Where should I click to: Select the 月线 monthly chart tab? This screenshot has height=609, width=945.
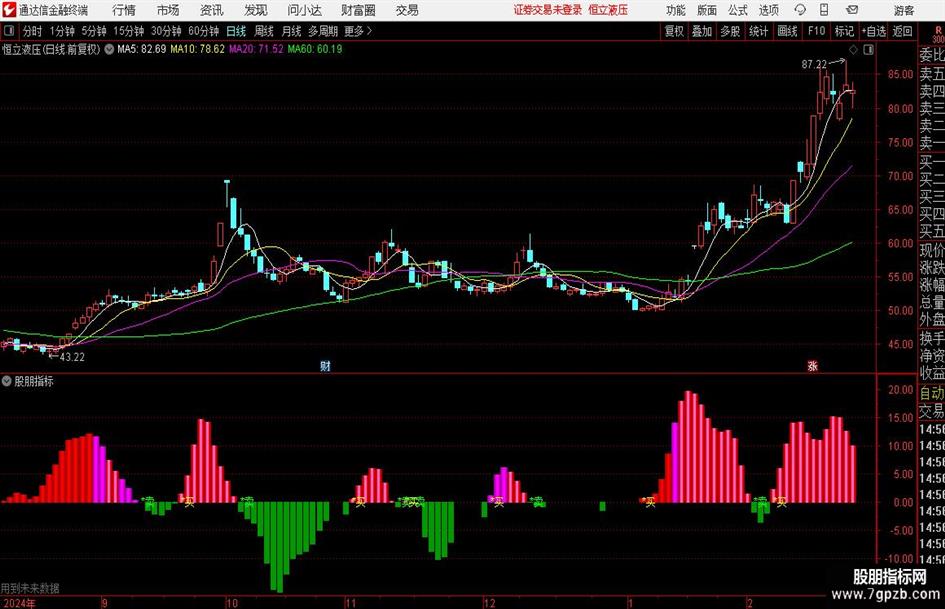(291, 31)
